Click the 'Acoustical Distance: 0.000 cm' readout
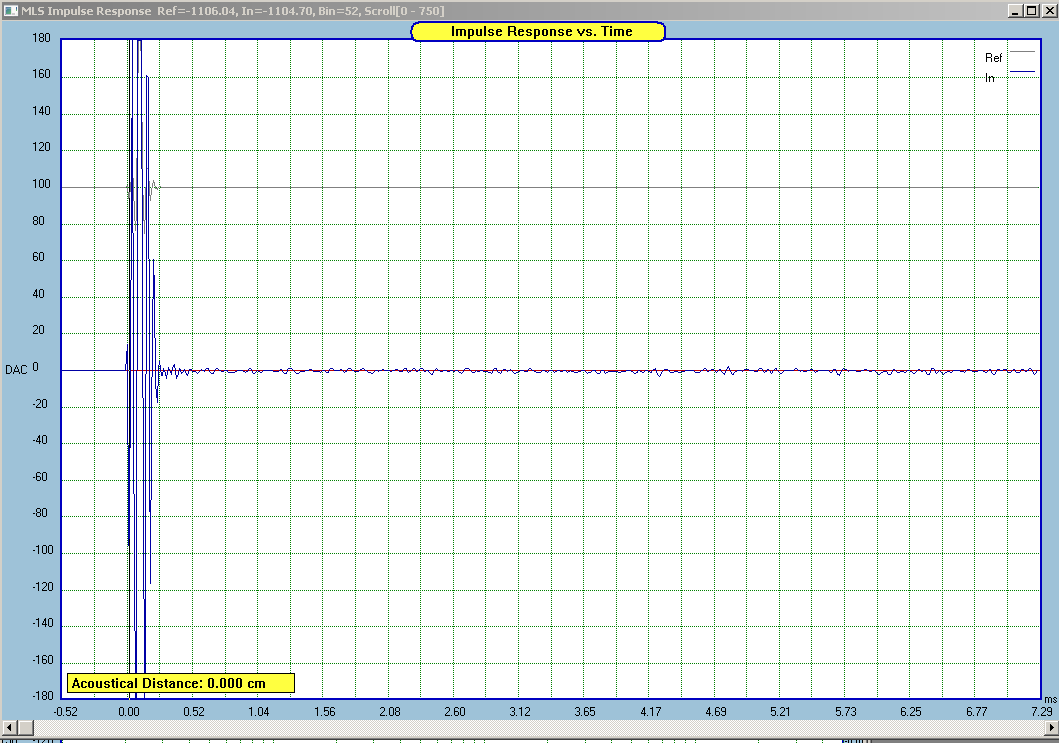 (180, 683)
